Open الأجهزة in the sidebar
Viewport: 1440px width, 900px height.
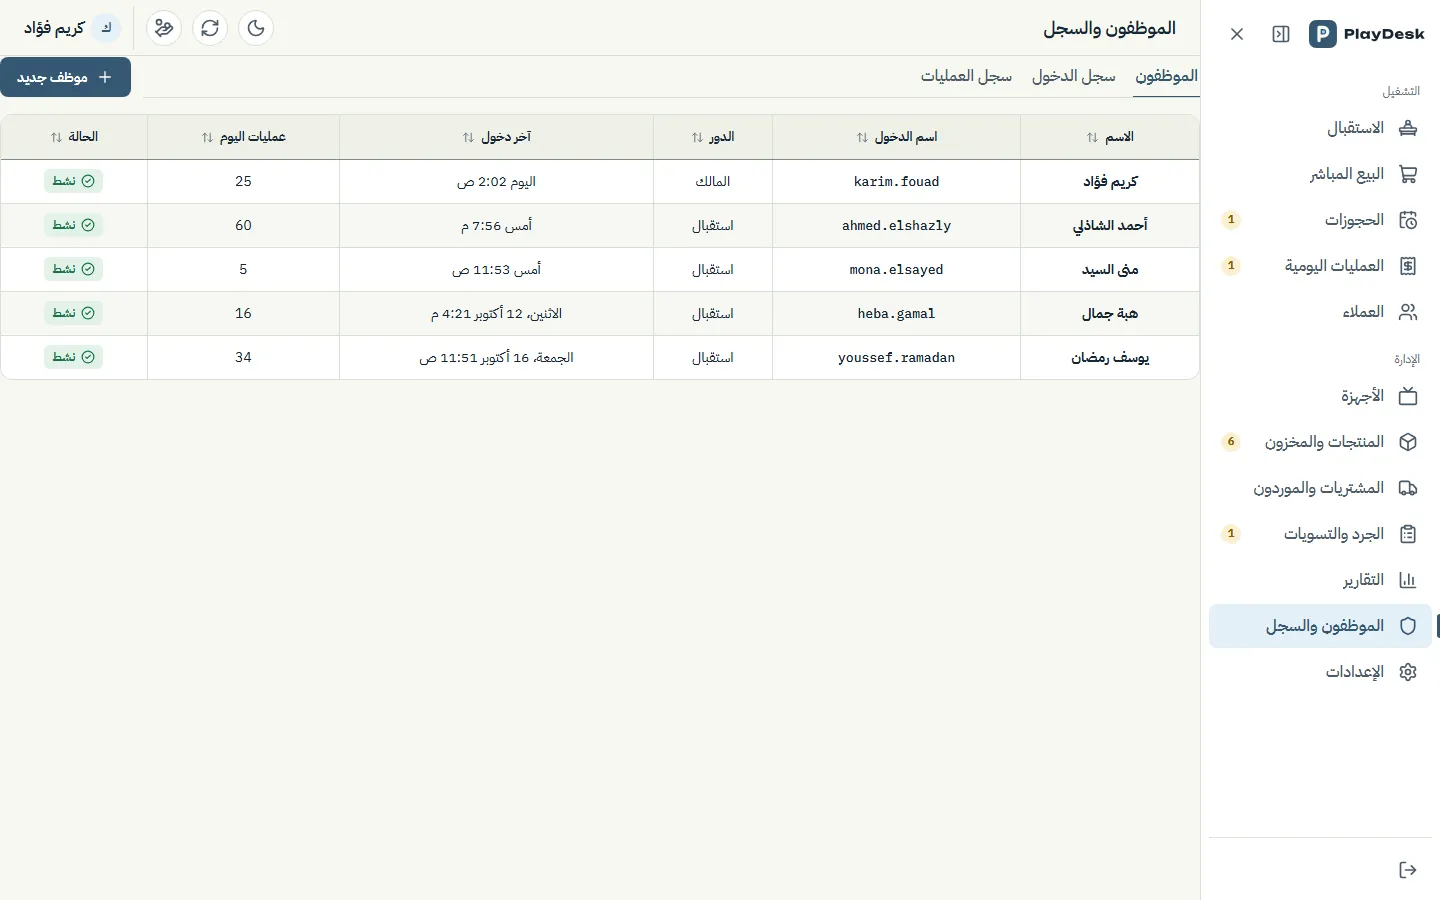[x=1320, y=396]
